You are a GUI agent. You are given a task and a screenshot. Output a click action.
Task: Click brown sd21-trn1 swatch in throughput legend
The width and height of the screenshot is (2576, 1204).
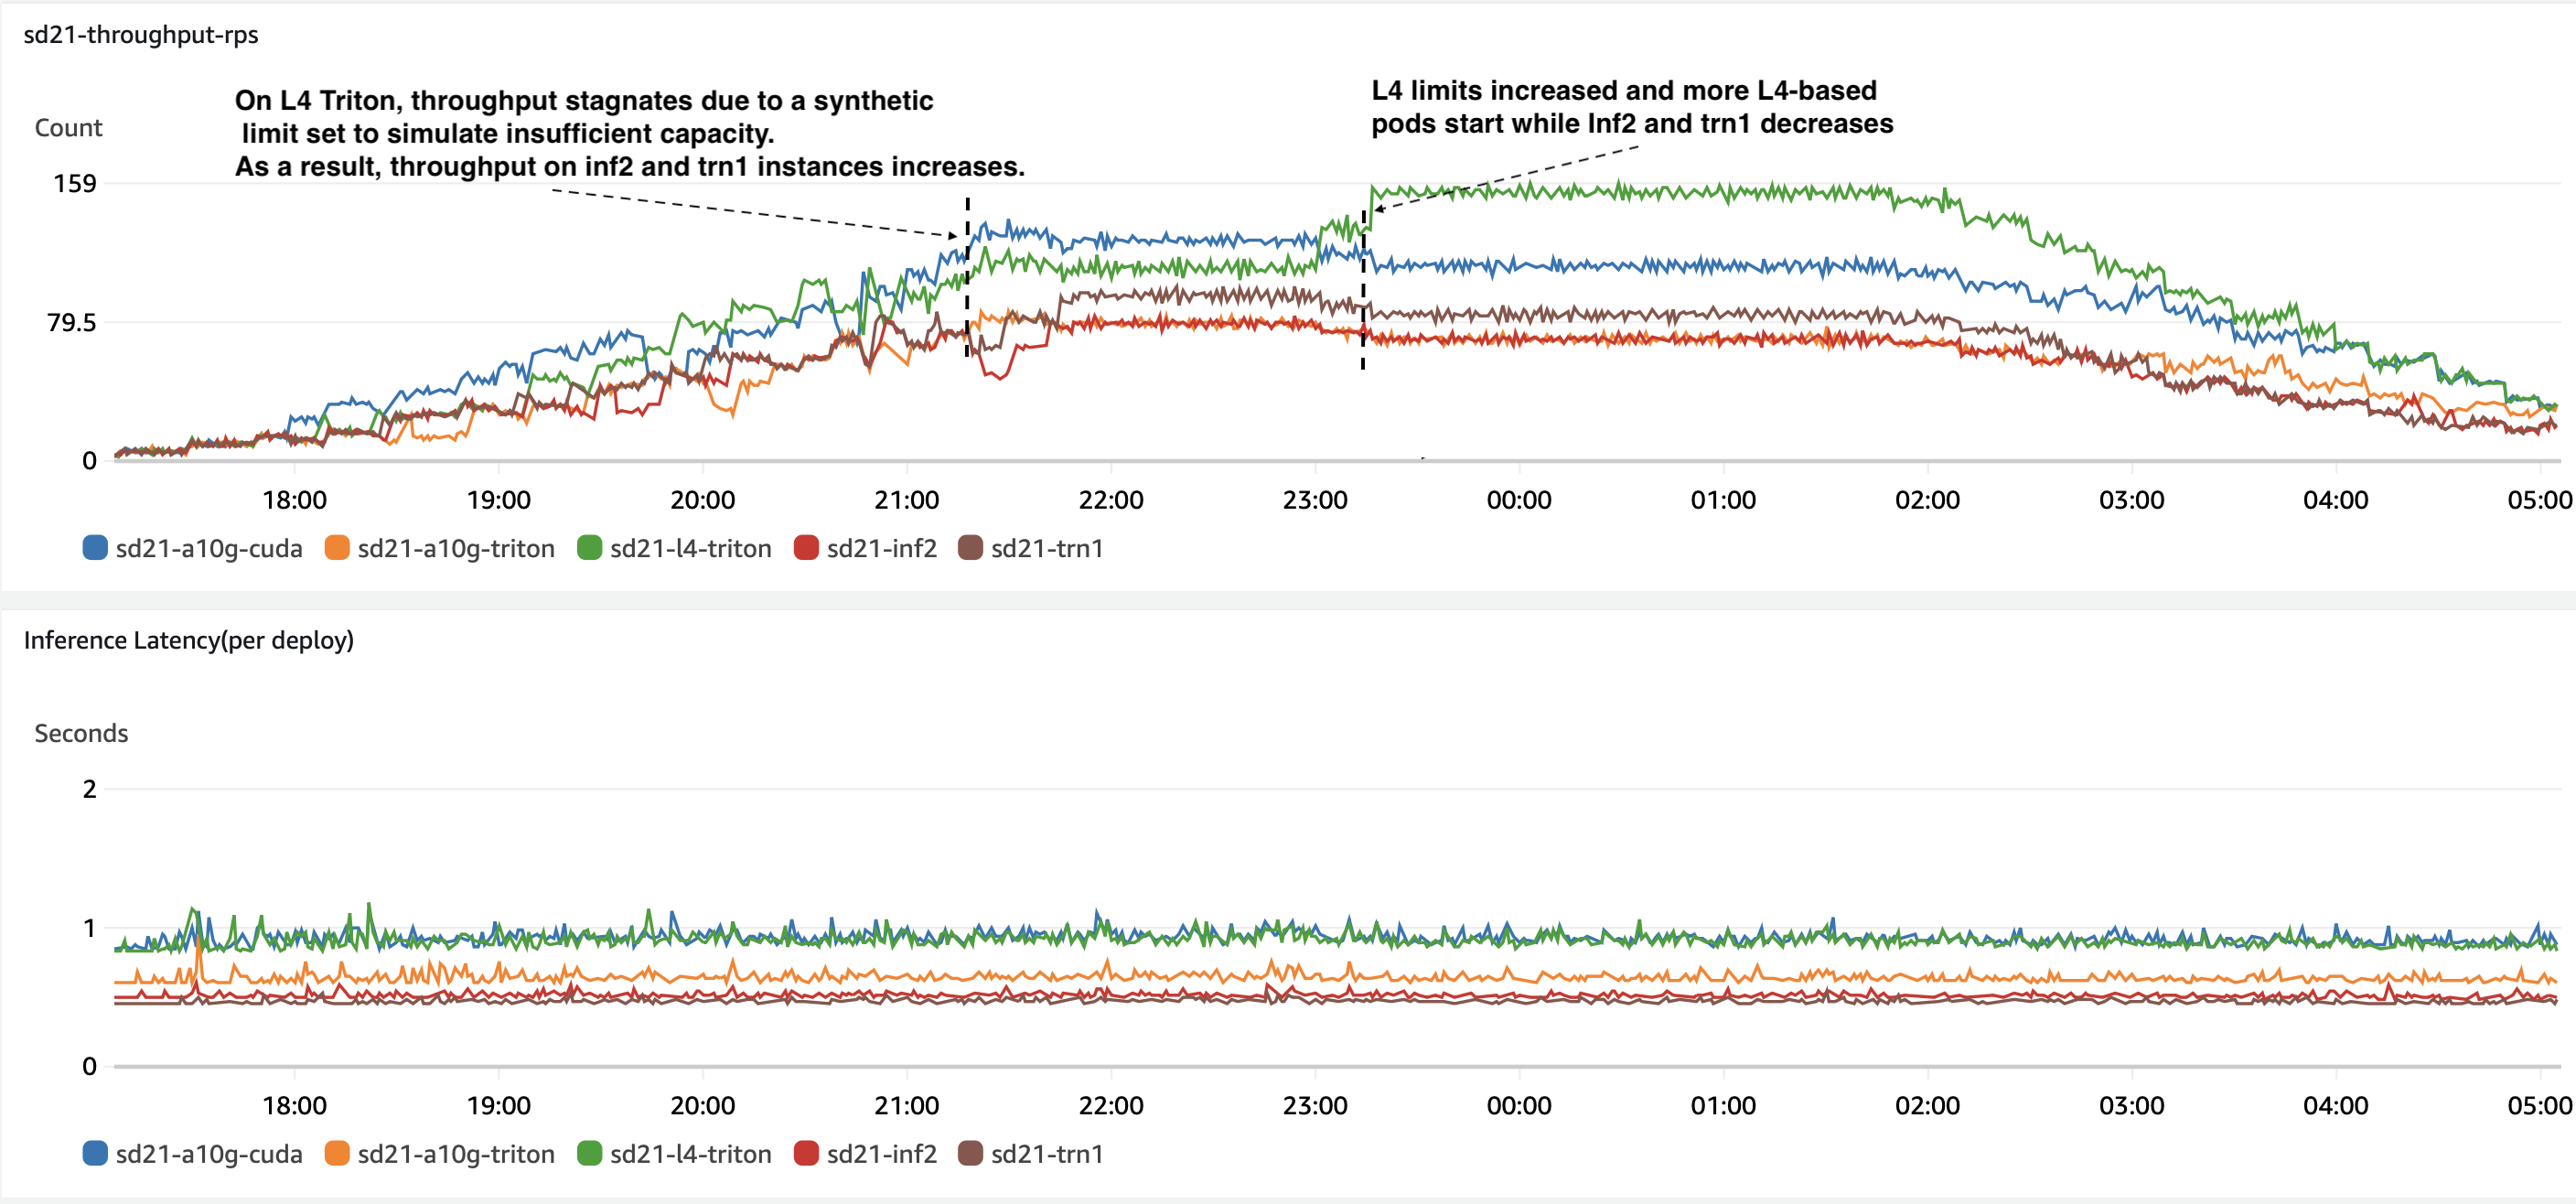pyautogui.click(x=970, y=548)
